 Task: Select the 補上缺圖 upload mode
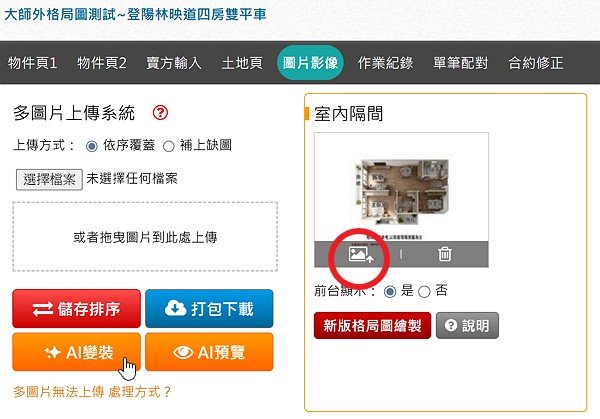(168, 146)
